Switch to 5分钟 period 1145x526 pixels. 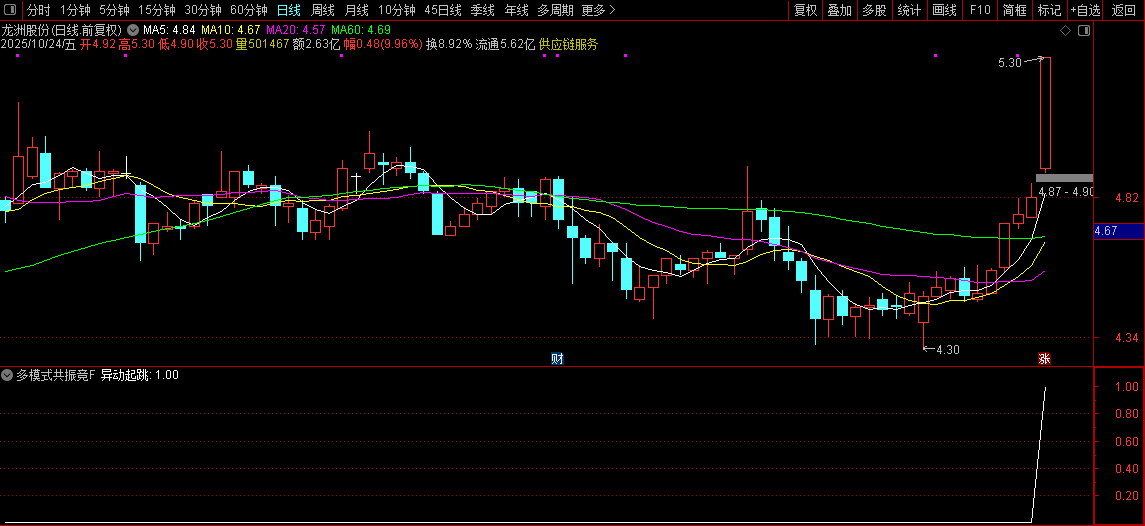click(114, 10)
